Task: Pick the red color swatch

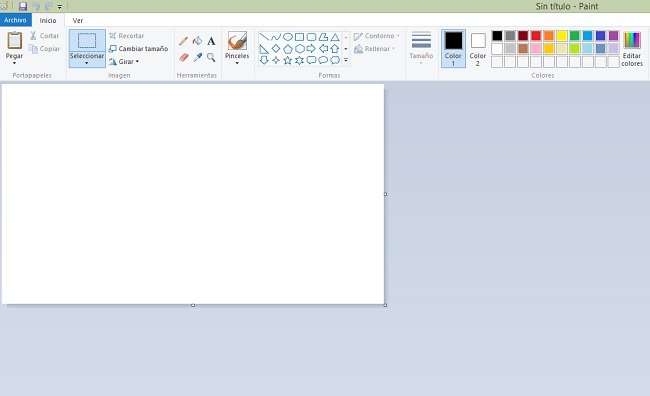Action: pyautogui.click(x=536, y=36)
